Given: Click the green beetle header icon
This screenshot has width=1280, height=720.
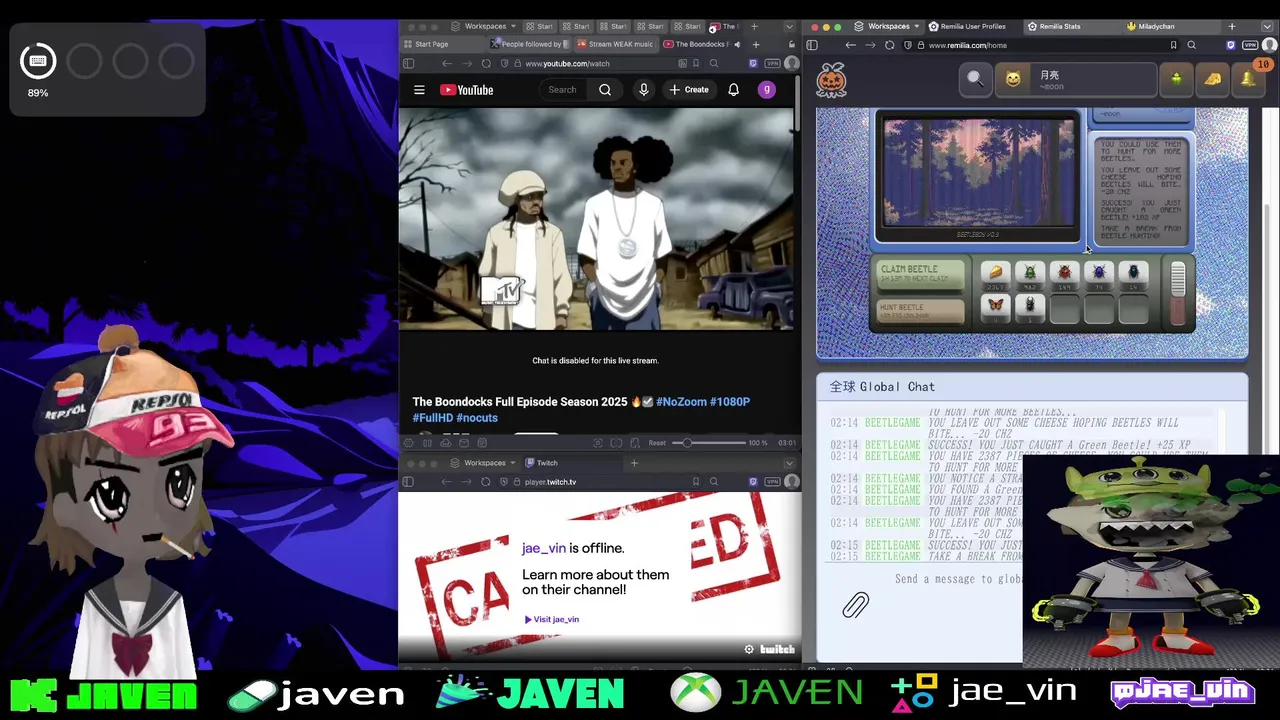Looking at the screenshot, I should (1176, 79).
